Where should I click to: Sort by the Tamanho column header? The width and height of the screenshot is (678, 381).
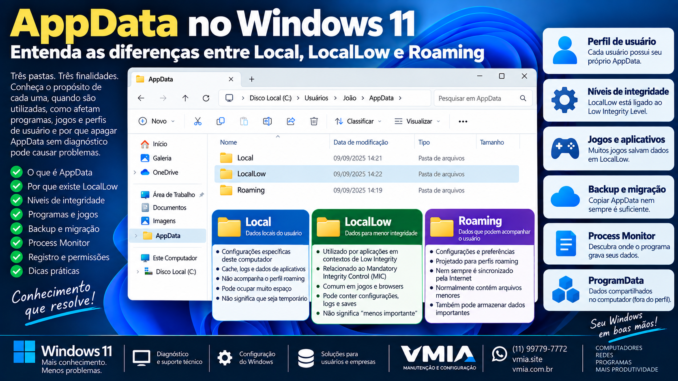(x=492, y=142)
